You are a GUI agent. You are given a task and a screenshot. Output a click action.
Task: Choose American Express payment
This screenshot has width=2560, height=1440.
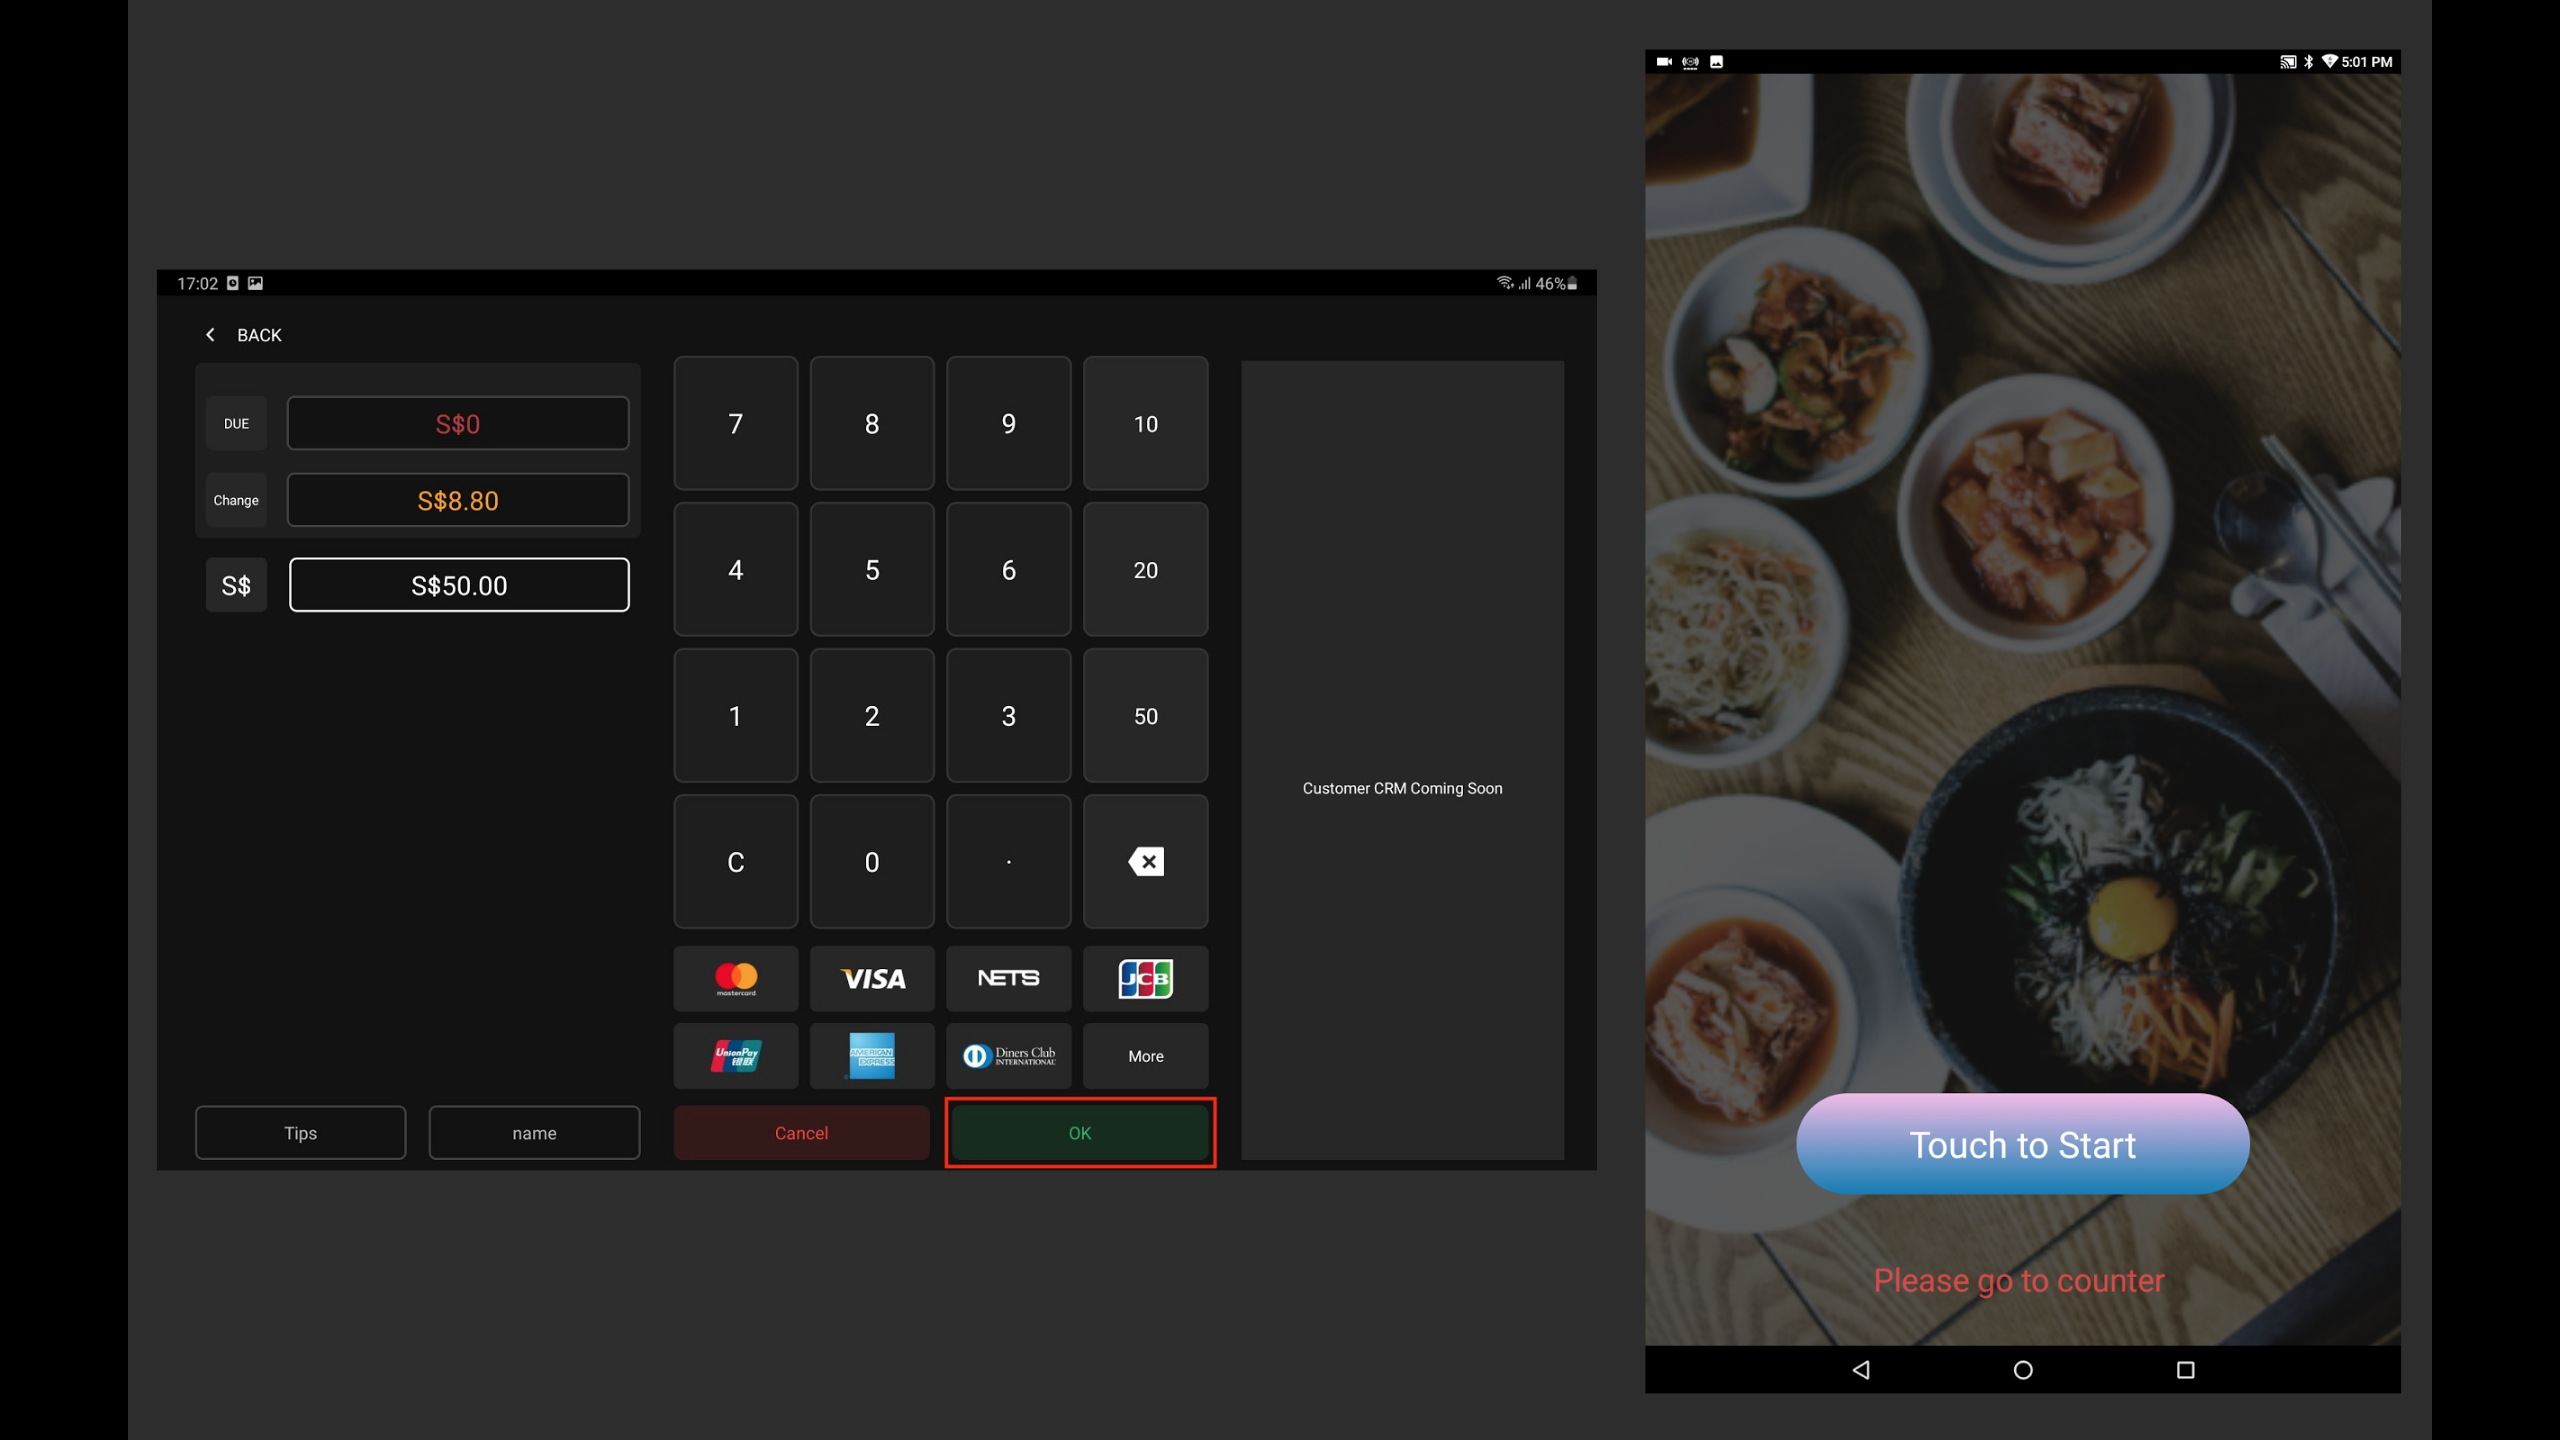pyautogui.click(x=871, y=1055)
